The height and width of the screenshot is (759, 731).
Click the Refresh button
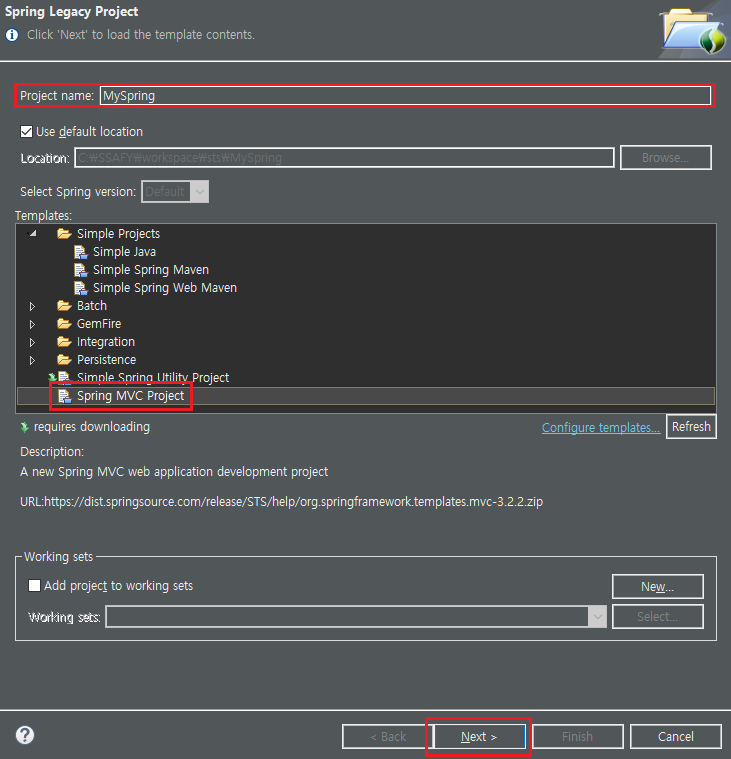point(691,426)
